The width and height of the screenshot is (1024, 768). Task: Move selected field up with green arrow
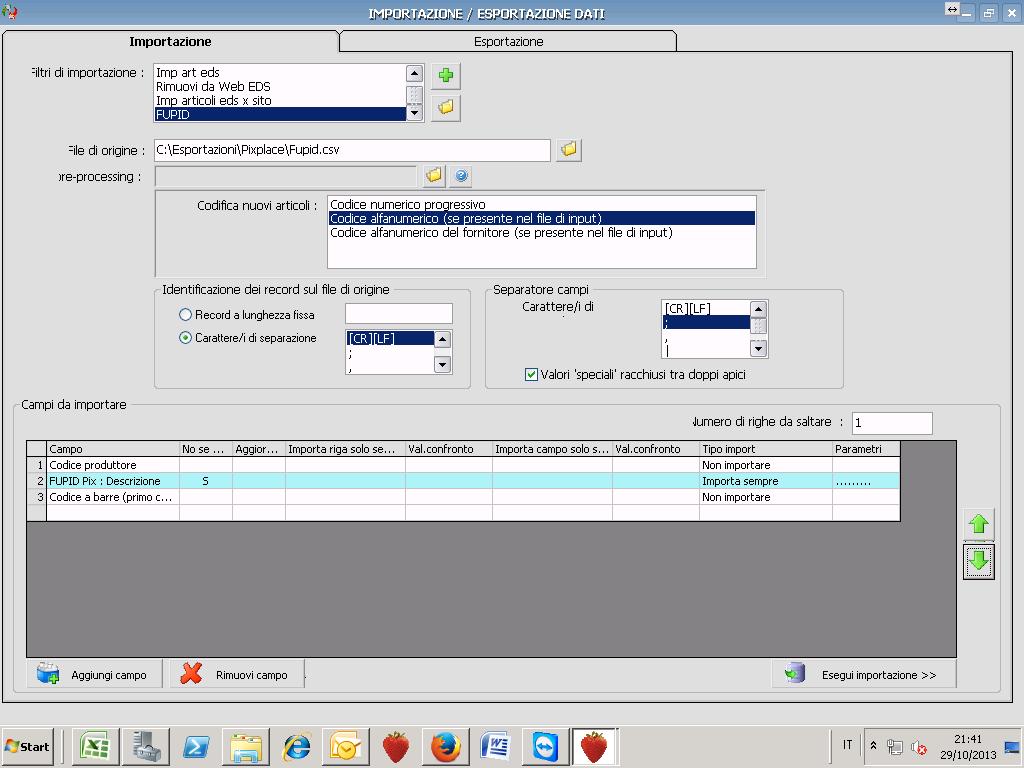click(x=978, y=524)
